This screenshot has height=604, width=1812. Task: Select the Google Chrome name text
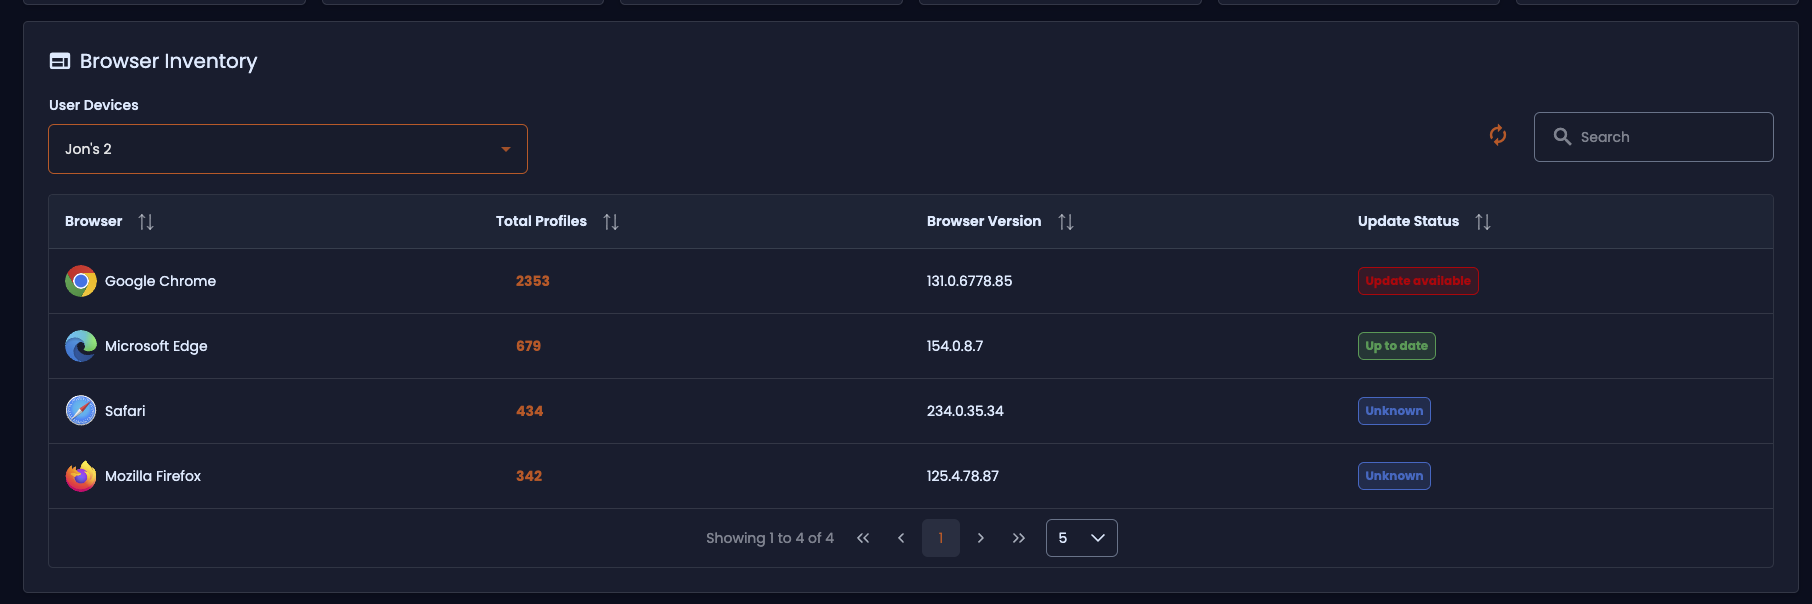click(x=160, y=281)
